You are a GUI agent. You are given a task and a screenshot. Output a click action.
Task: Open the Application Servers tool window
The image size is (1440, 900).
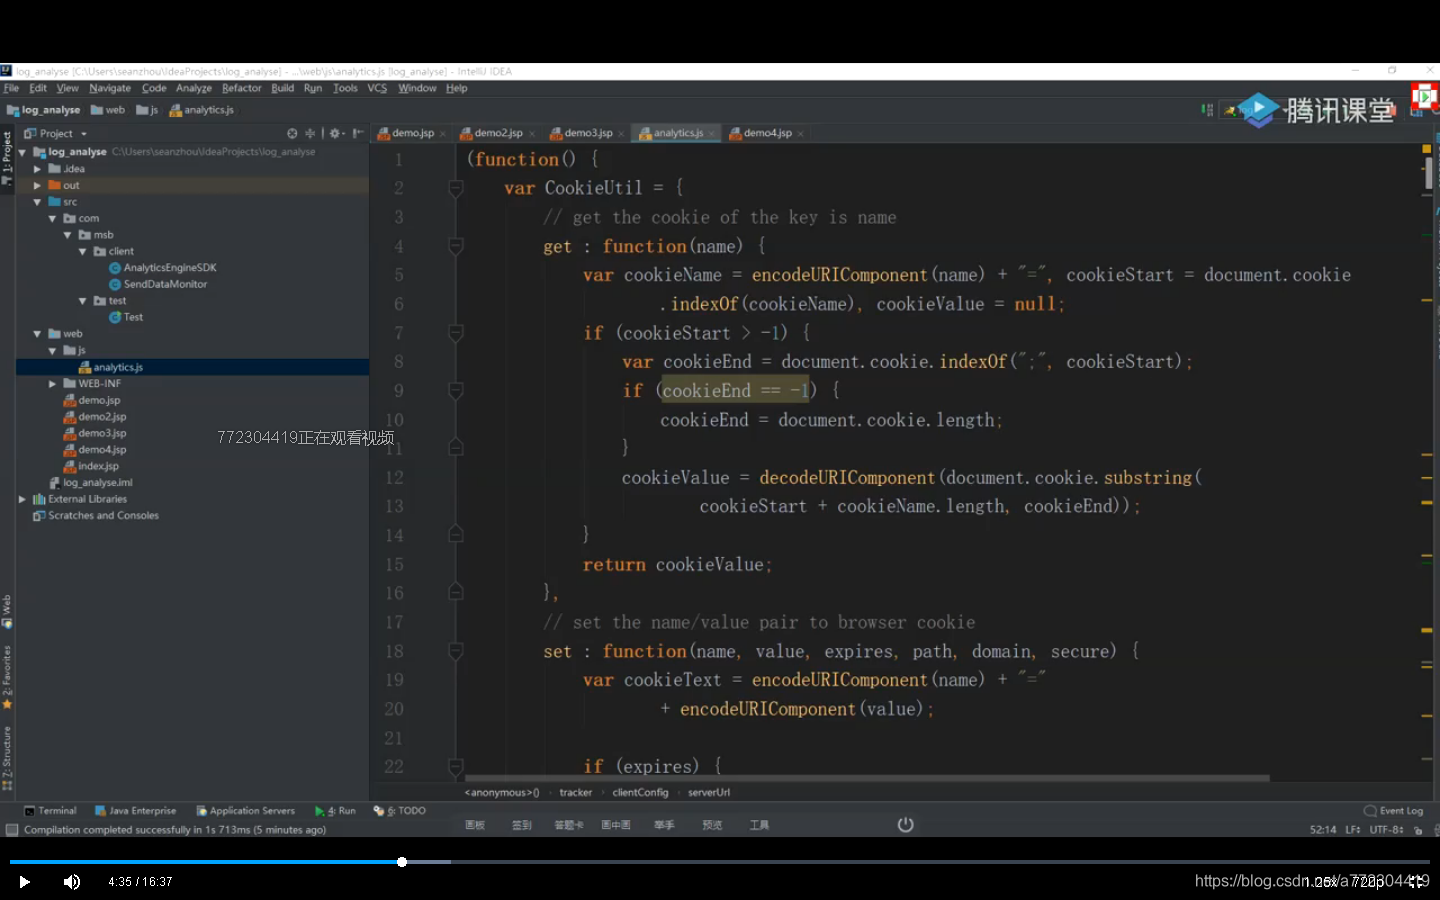coord(245,811)
